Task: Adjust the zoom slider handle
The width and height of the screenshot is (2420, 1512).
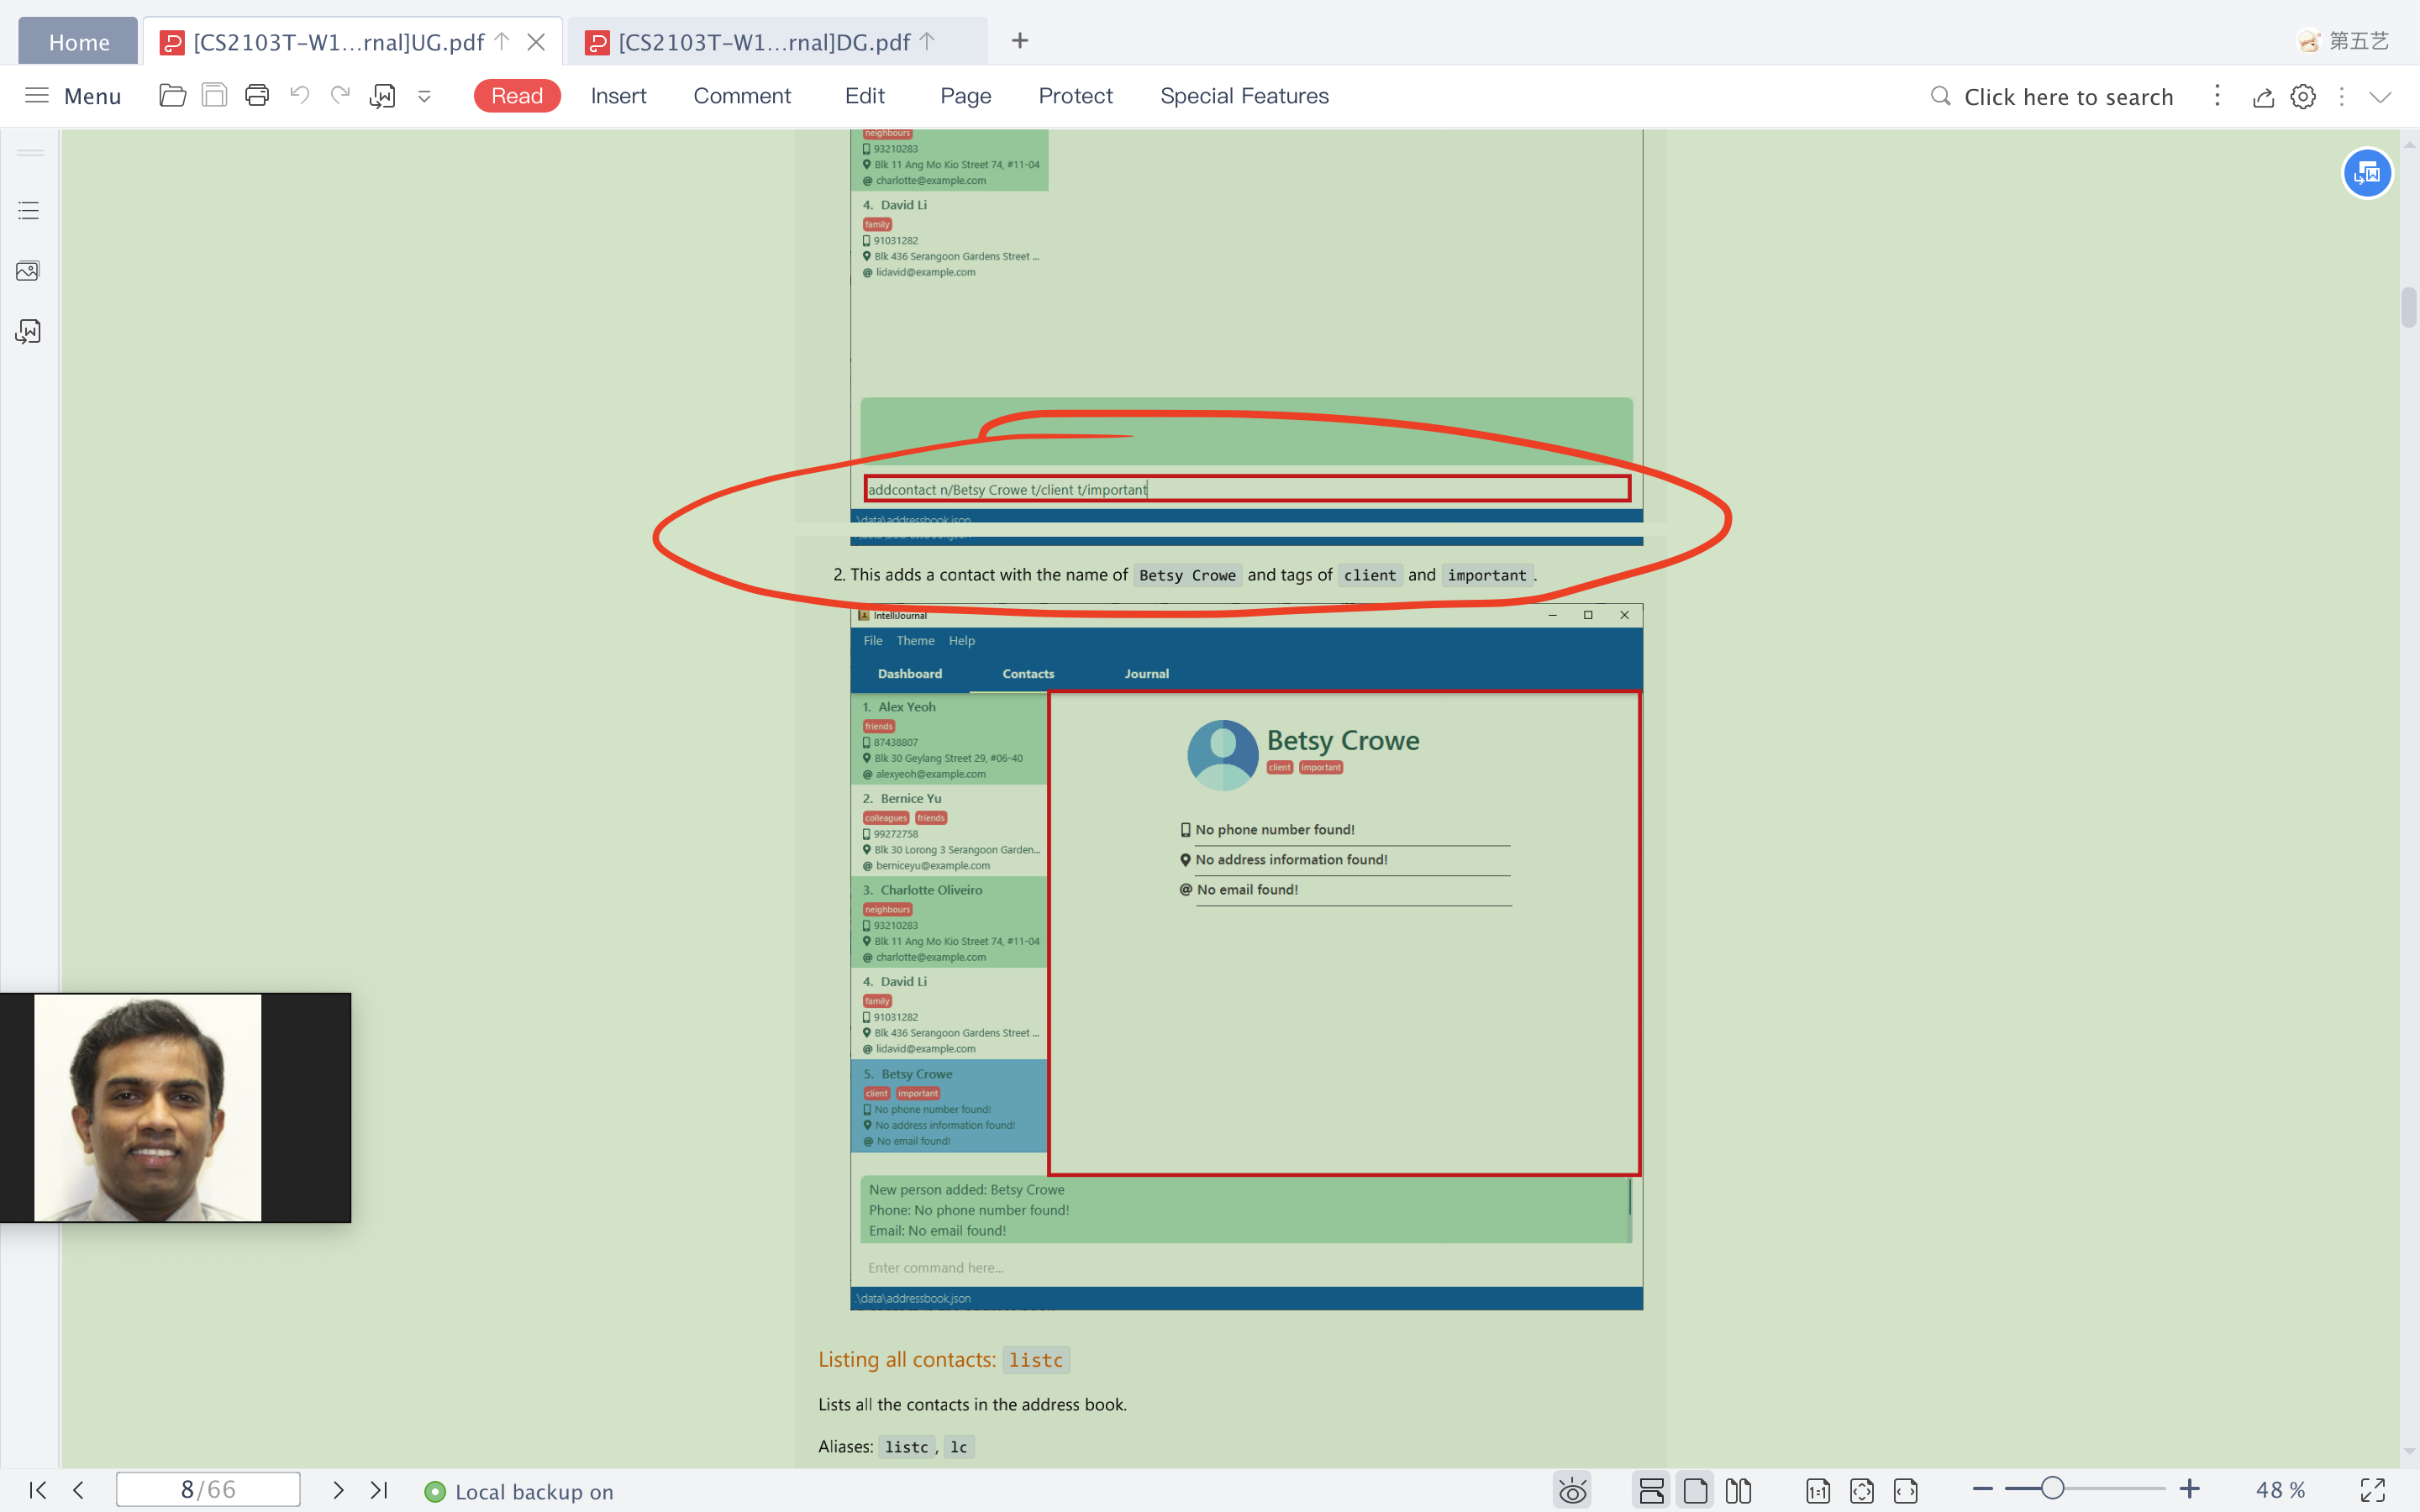Action: pos(2052,1488)
